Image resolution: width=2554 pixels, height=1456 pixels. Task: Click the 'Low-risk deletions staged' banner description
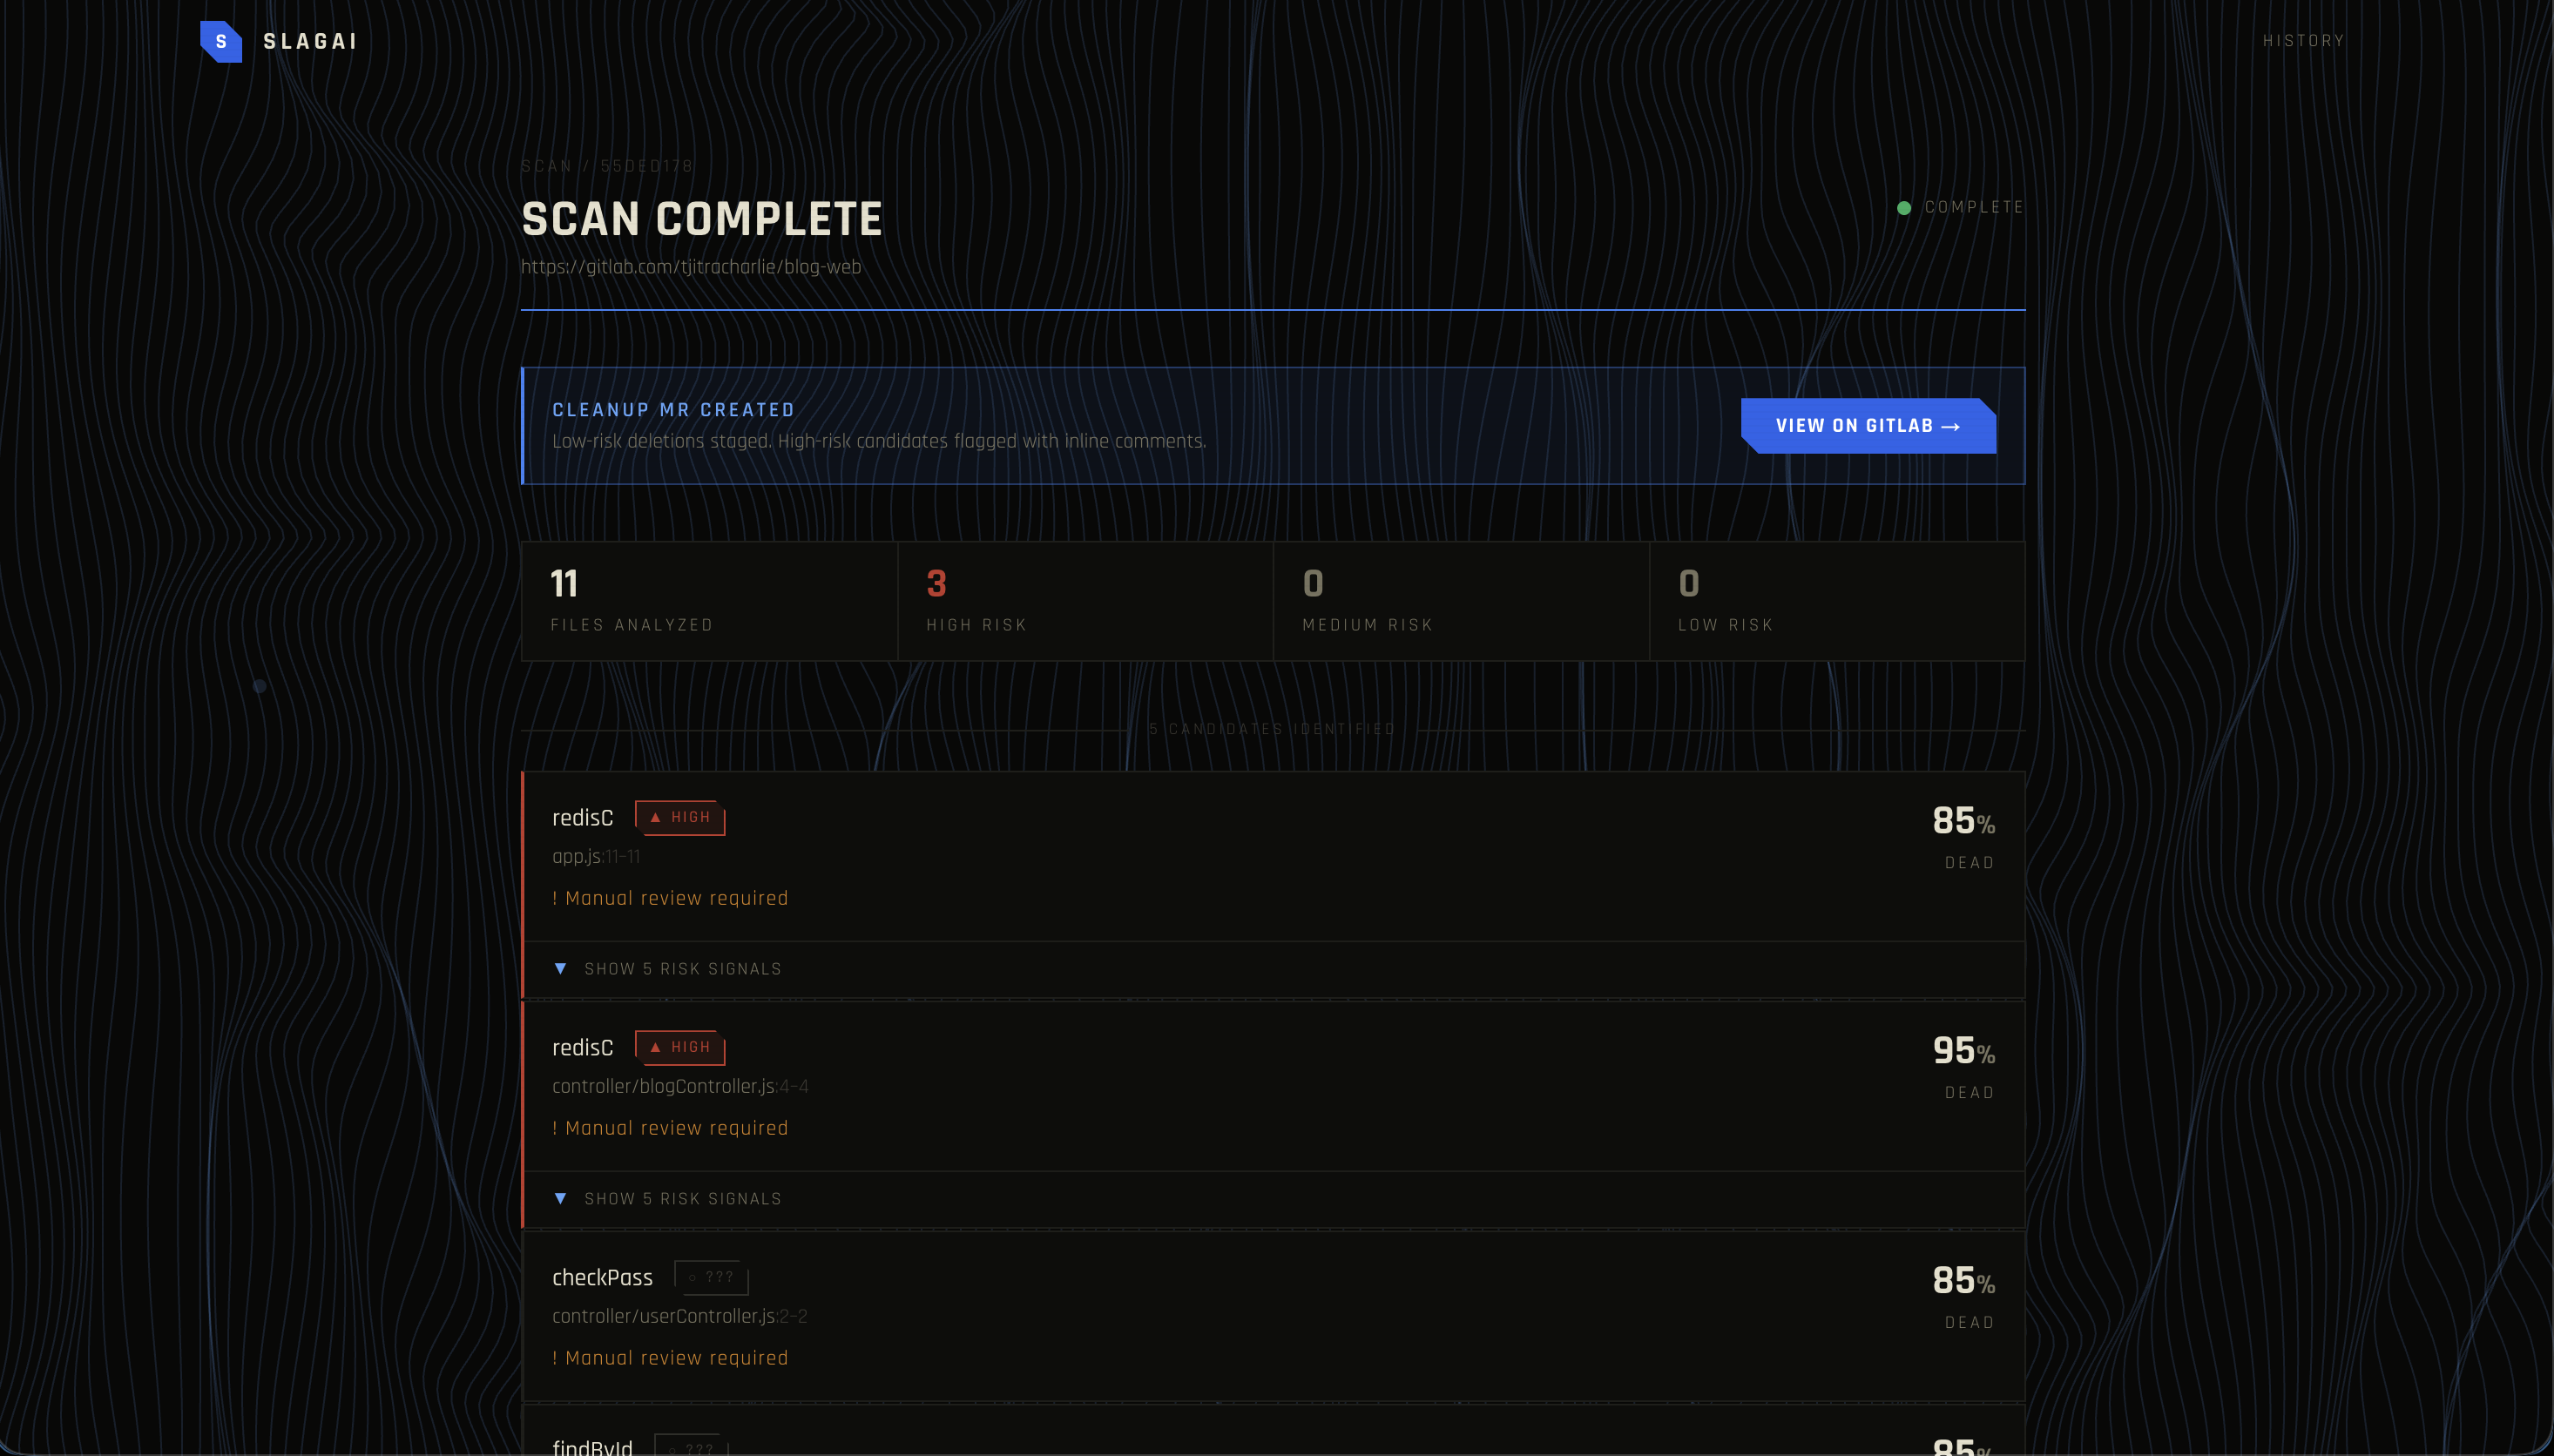point(879,441)
